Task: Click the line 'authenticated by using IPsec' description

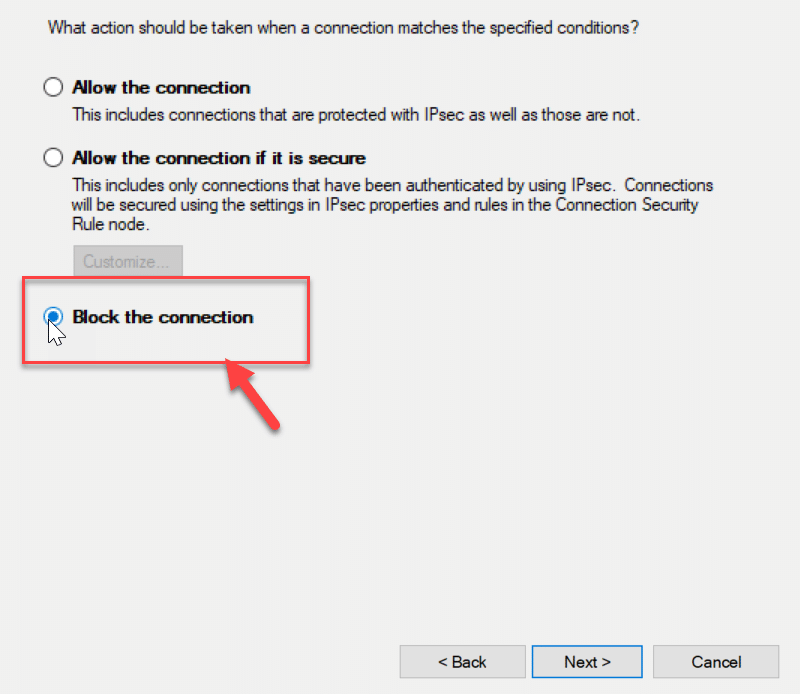Action: tap(392, 186)
